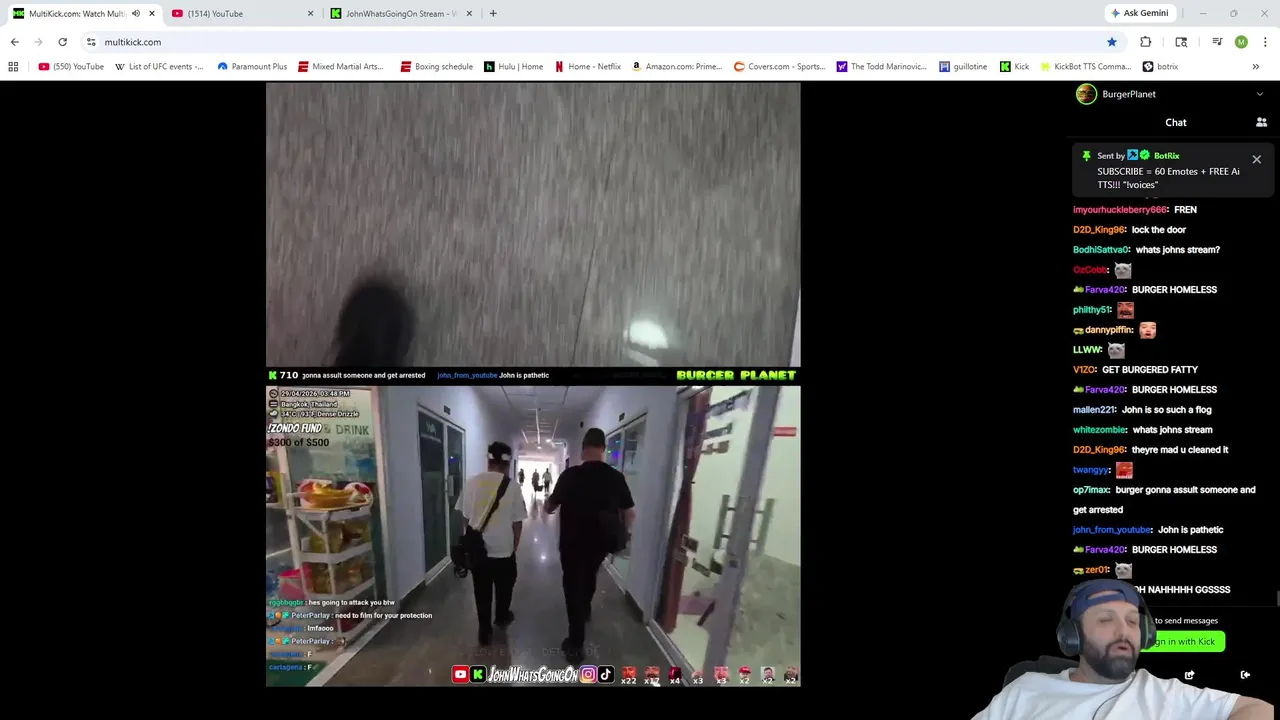1280x720 pixels.
Task: Close the MultiKick browser tab
Action: (152, 14)
